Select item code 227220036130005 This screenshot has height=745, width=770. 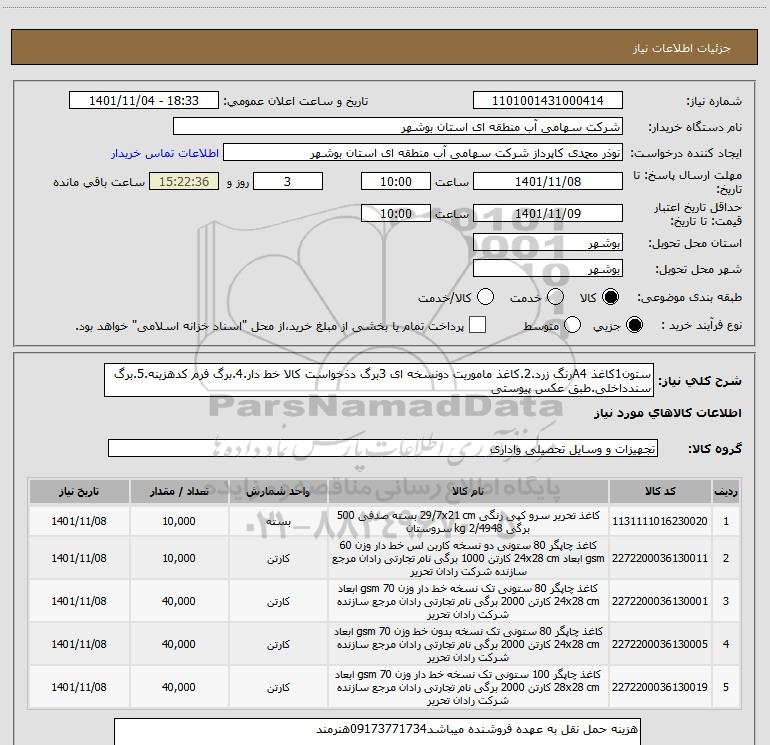660,644
